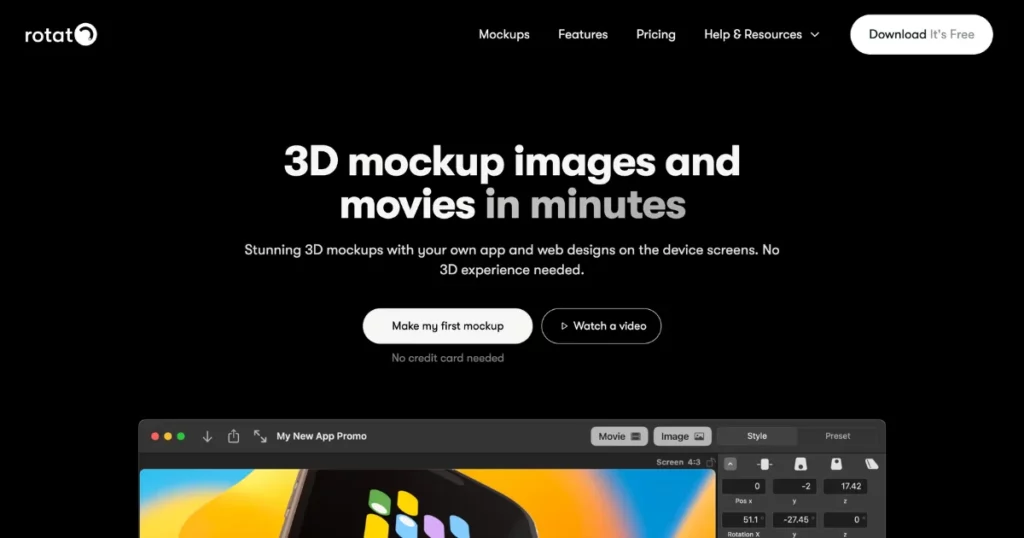The width and height of the screenshot is (1024, 538).
Task: Click the Rotation z field showing 0
Action: coord(845,520)
